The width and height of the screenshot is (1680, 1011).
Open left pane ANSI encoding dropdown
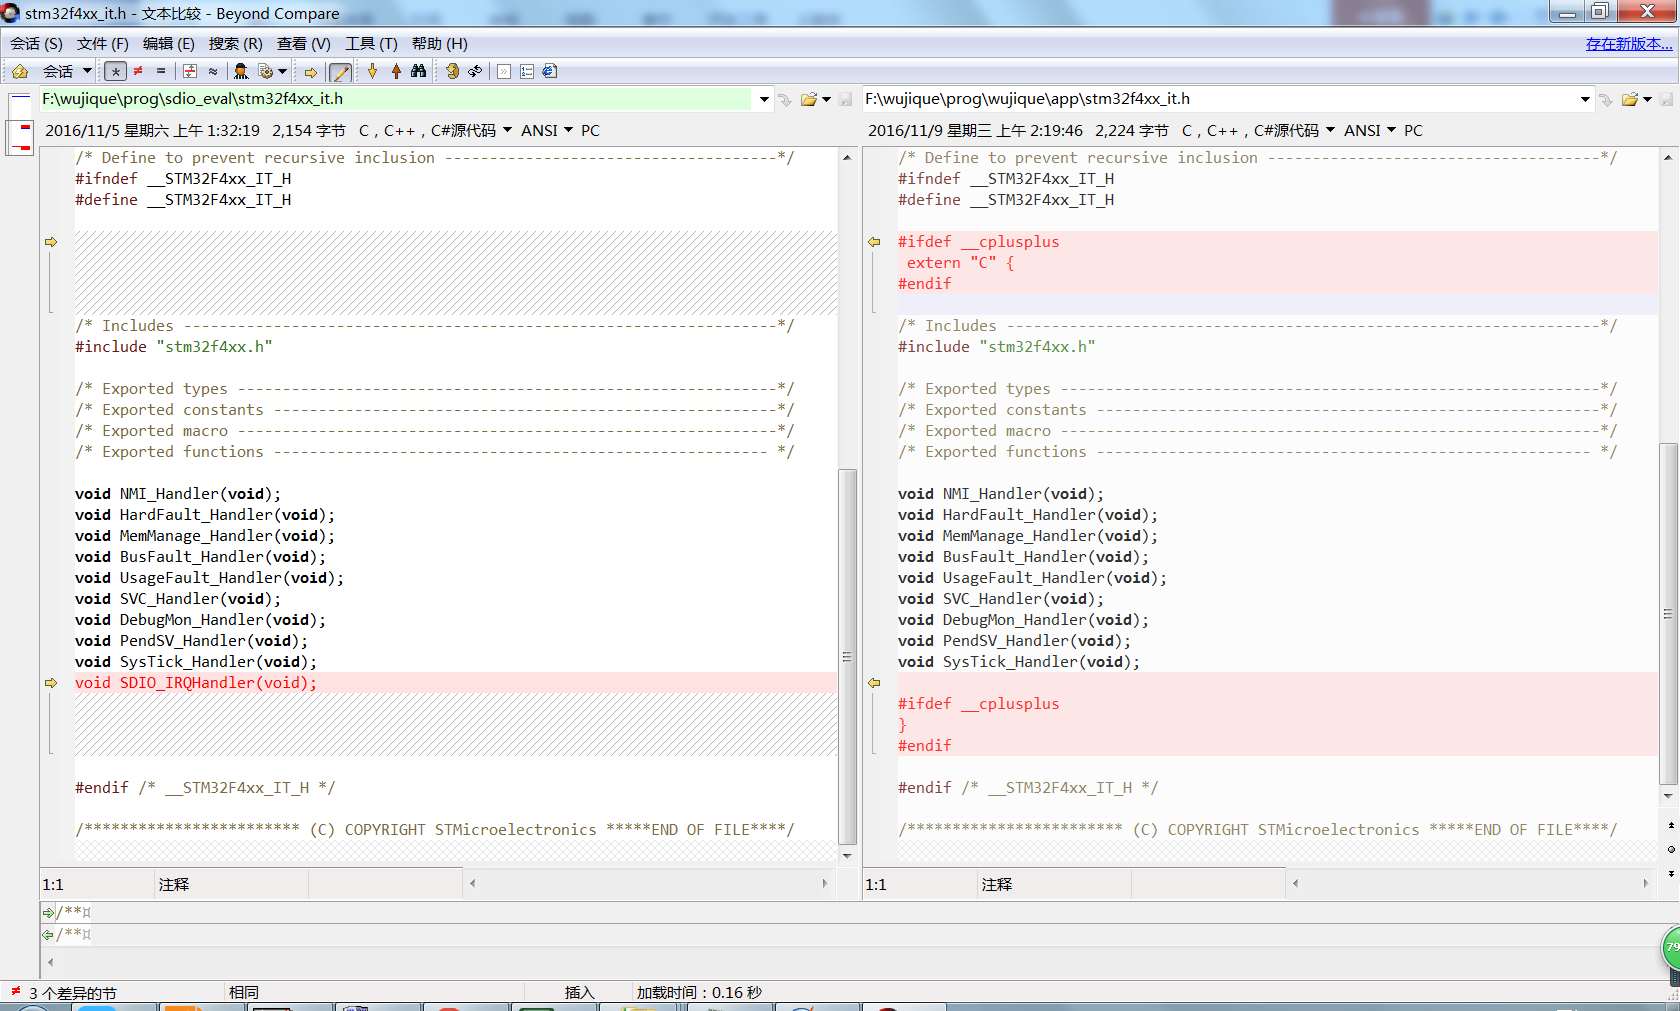(x=547, y=131)
